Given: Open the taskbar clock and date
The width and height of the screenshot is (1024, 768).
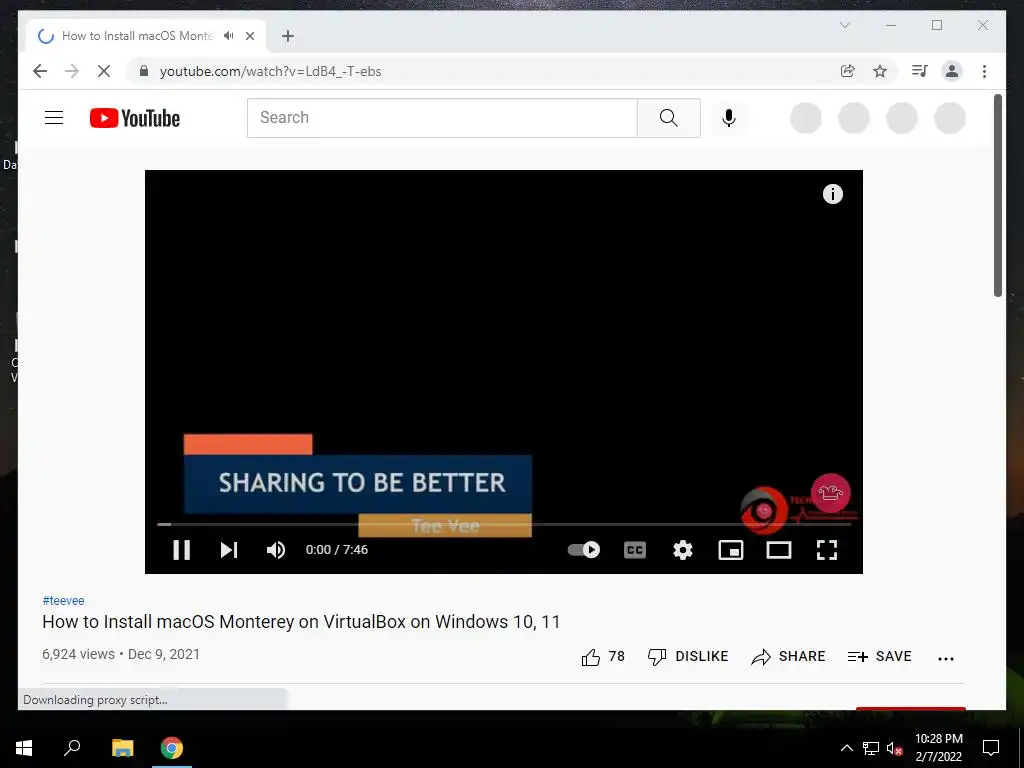Looking at the screenshot, I should pos(938,748).
